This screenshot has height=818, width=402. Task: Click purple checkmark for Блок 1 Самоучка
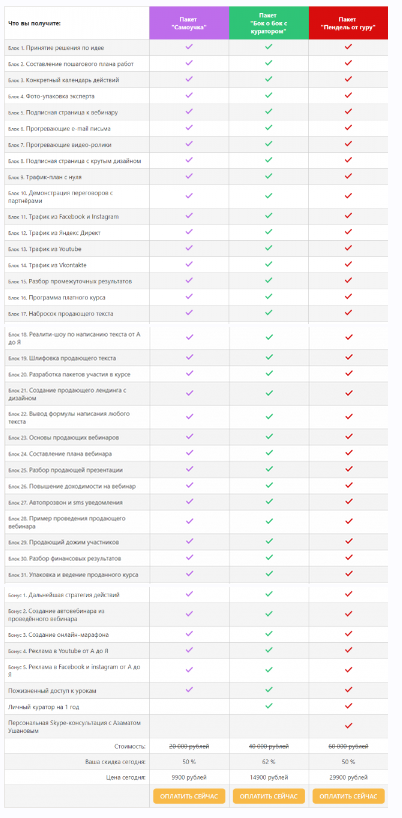[189, 46]
